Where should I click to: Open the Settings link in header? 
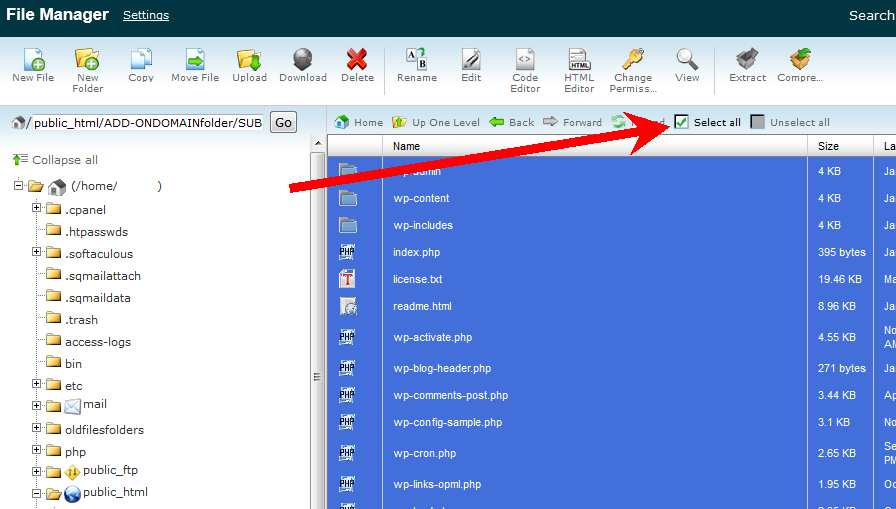(x=146, y=15)
